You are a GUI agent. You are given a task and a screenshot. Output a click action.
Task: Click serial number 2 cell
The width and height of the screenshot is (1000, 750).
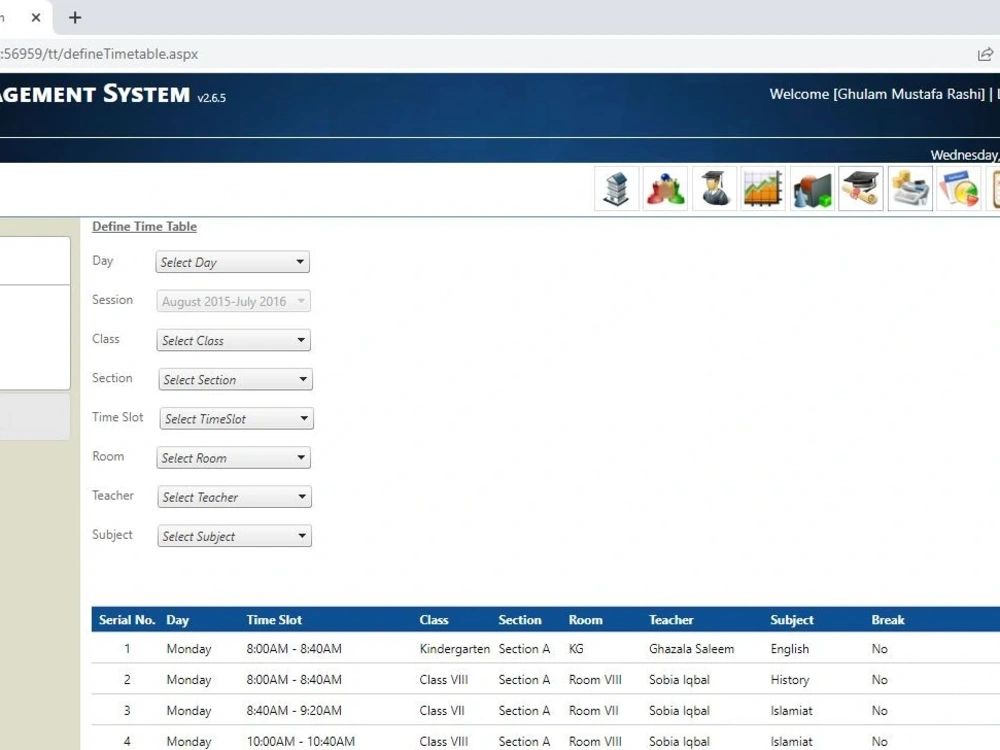pyautogui.click(x=127, y=680)
